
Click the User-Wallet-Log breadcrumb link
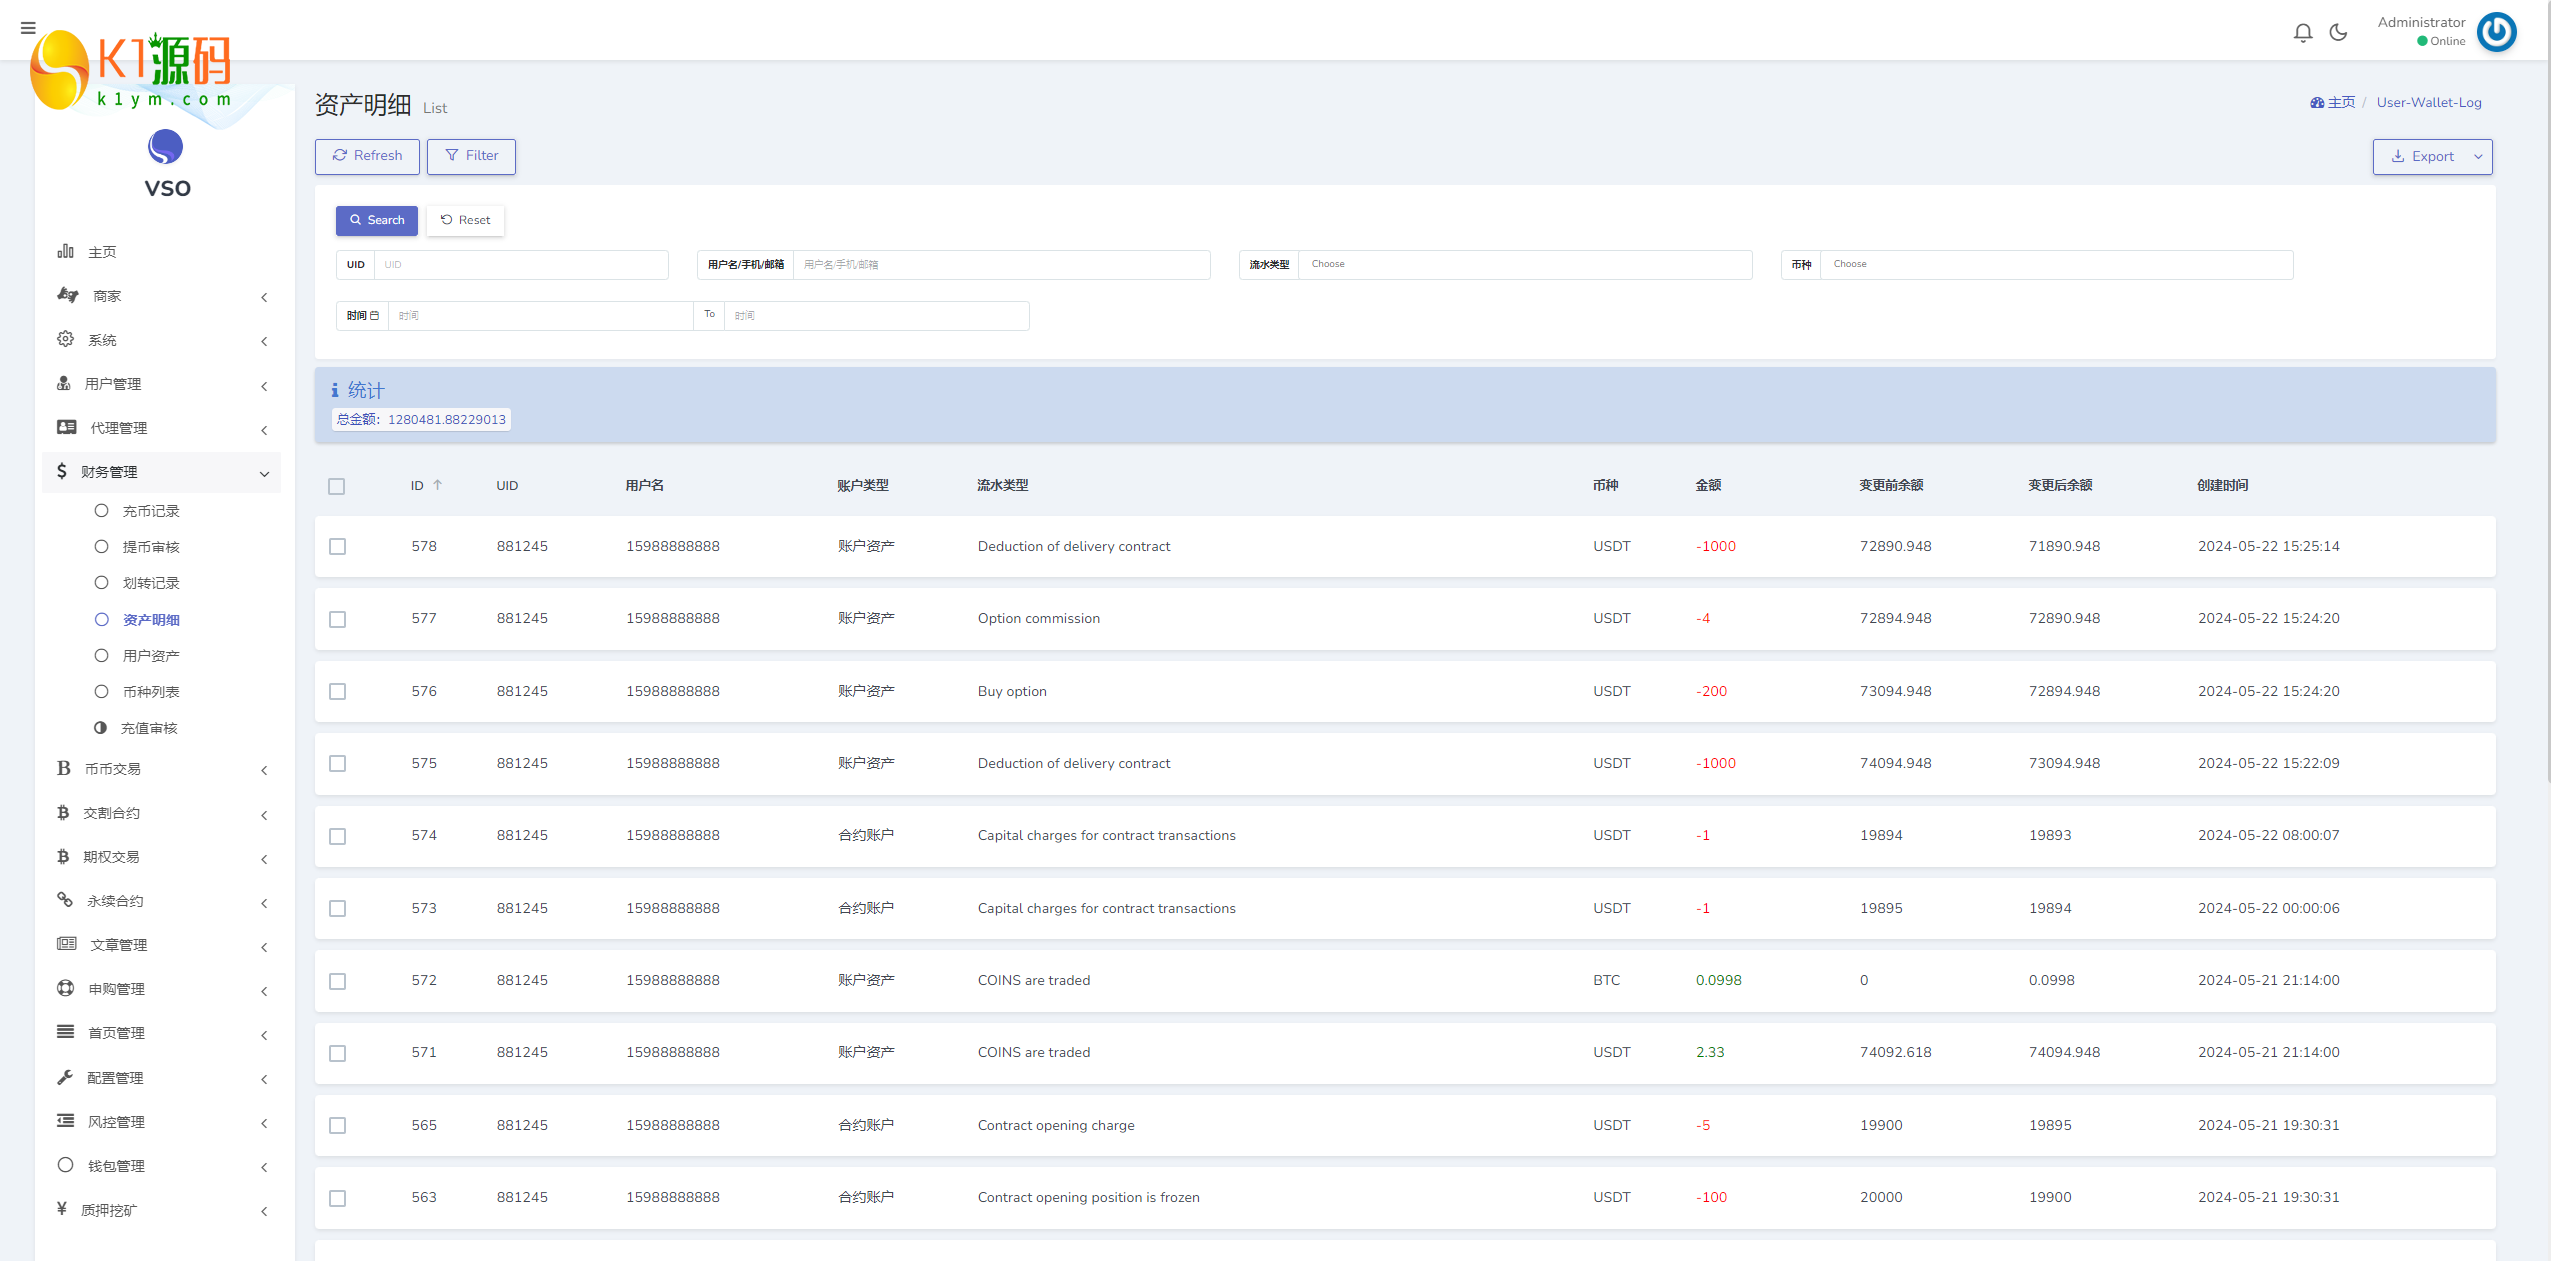tap(2428, 103)
